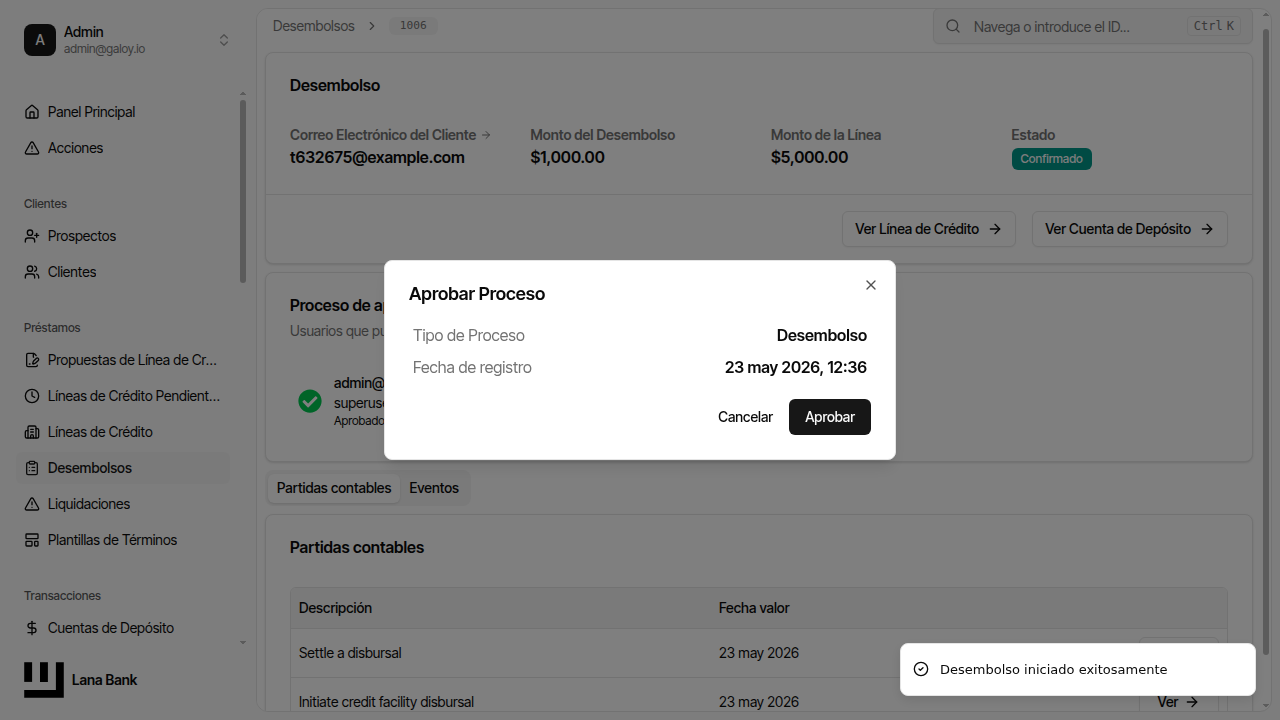
Task: Click the Desembolsos breadcrumb link
Action: pos(314,26)
